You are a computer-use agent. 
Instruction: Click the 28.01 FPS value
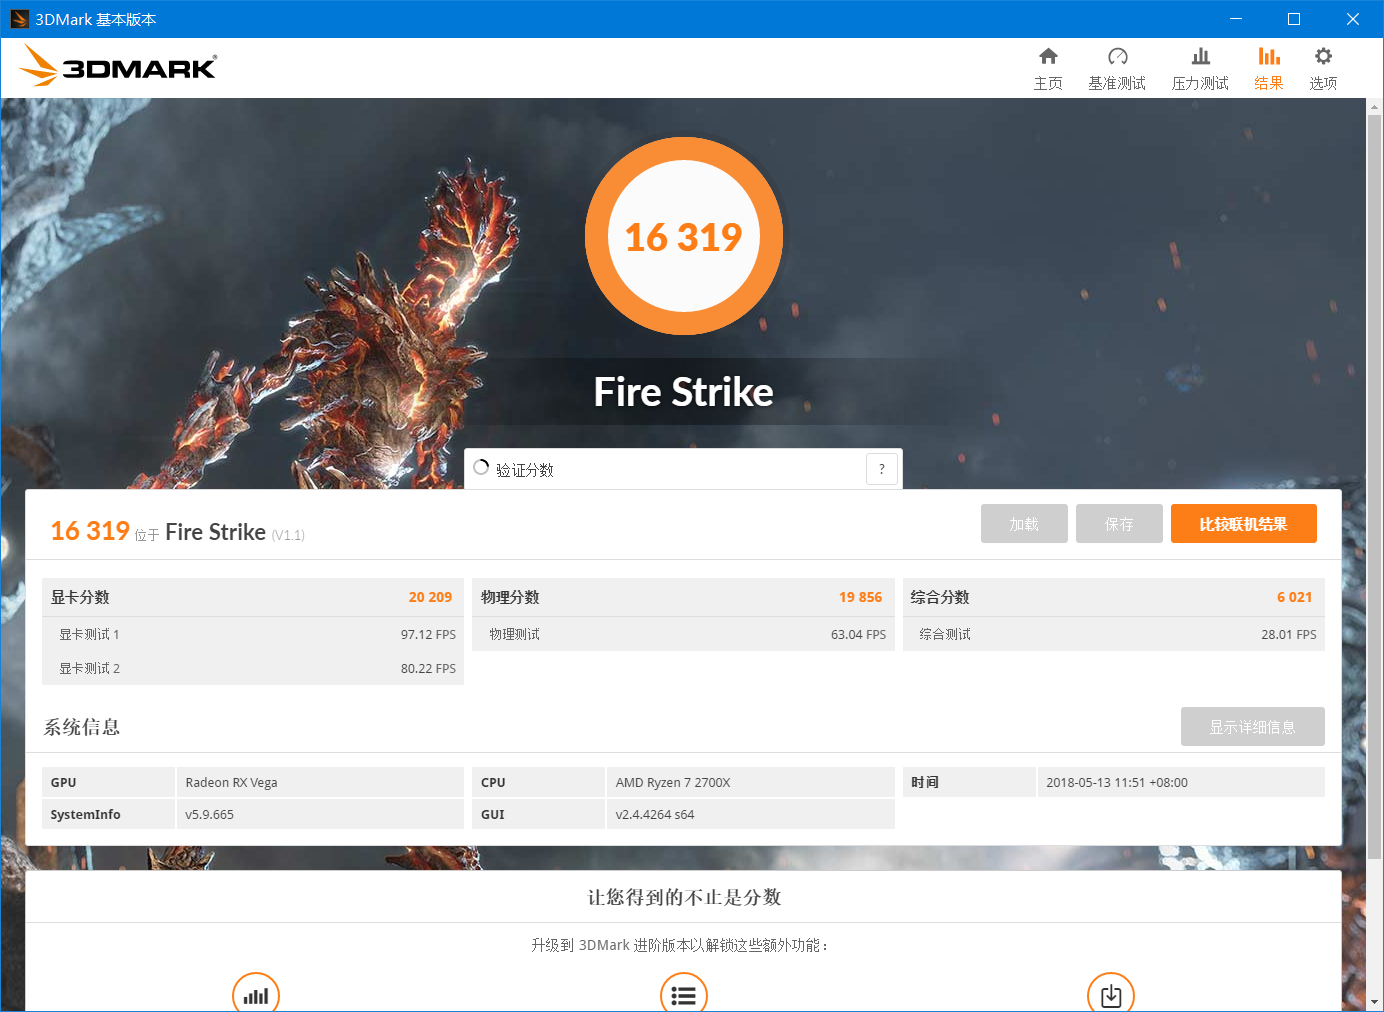click(x=1288, y=634)
